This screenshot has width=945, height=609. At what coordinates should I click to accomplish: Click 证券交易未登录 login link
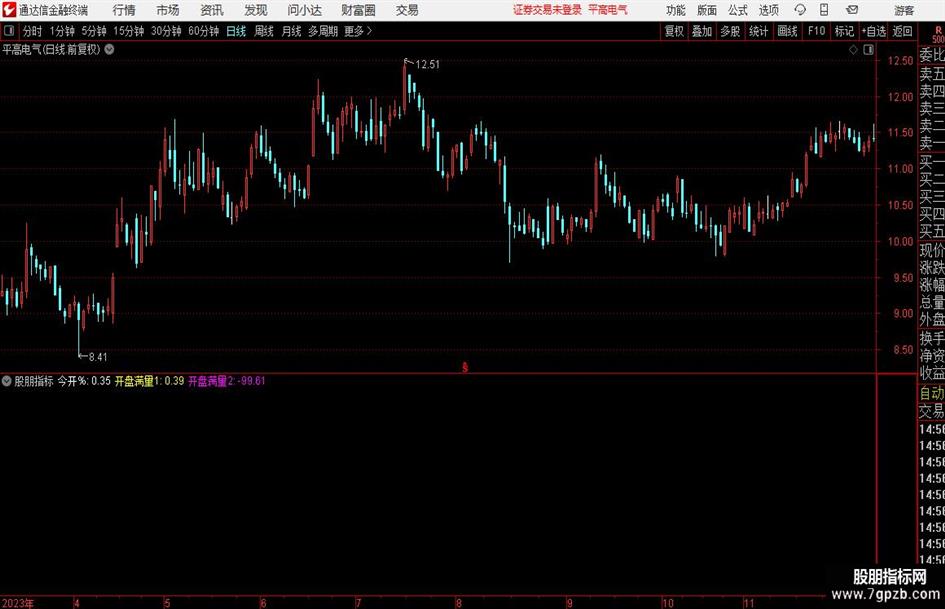[547, 10]
